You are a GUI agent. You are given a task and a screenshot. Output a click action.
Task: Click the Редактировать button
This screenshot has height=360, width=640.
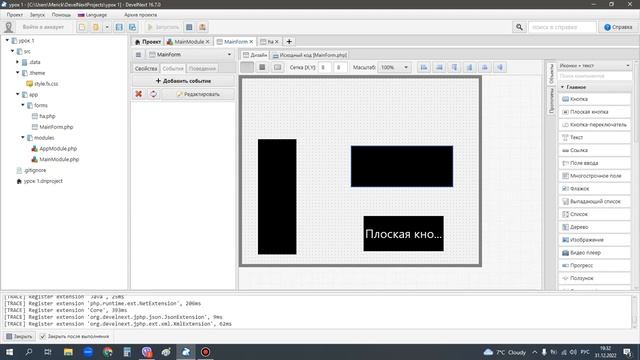point(198,94)
